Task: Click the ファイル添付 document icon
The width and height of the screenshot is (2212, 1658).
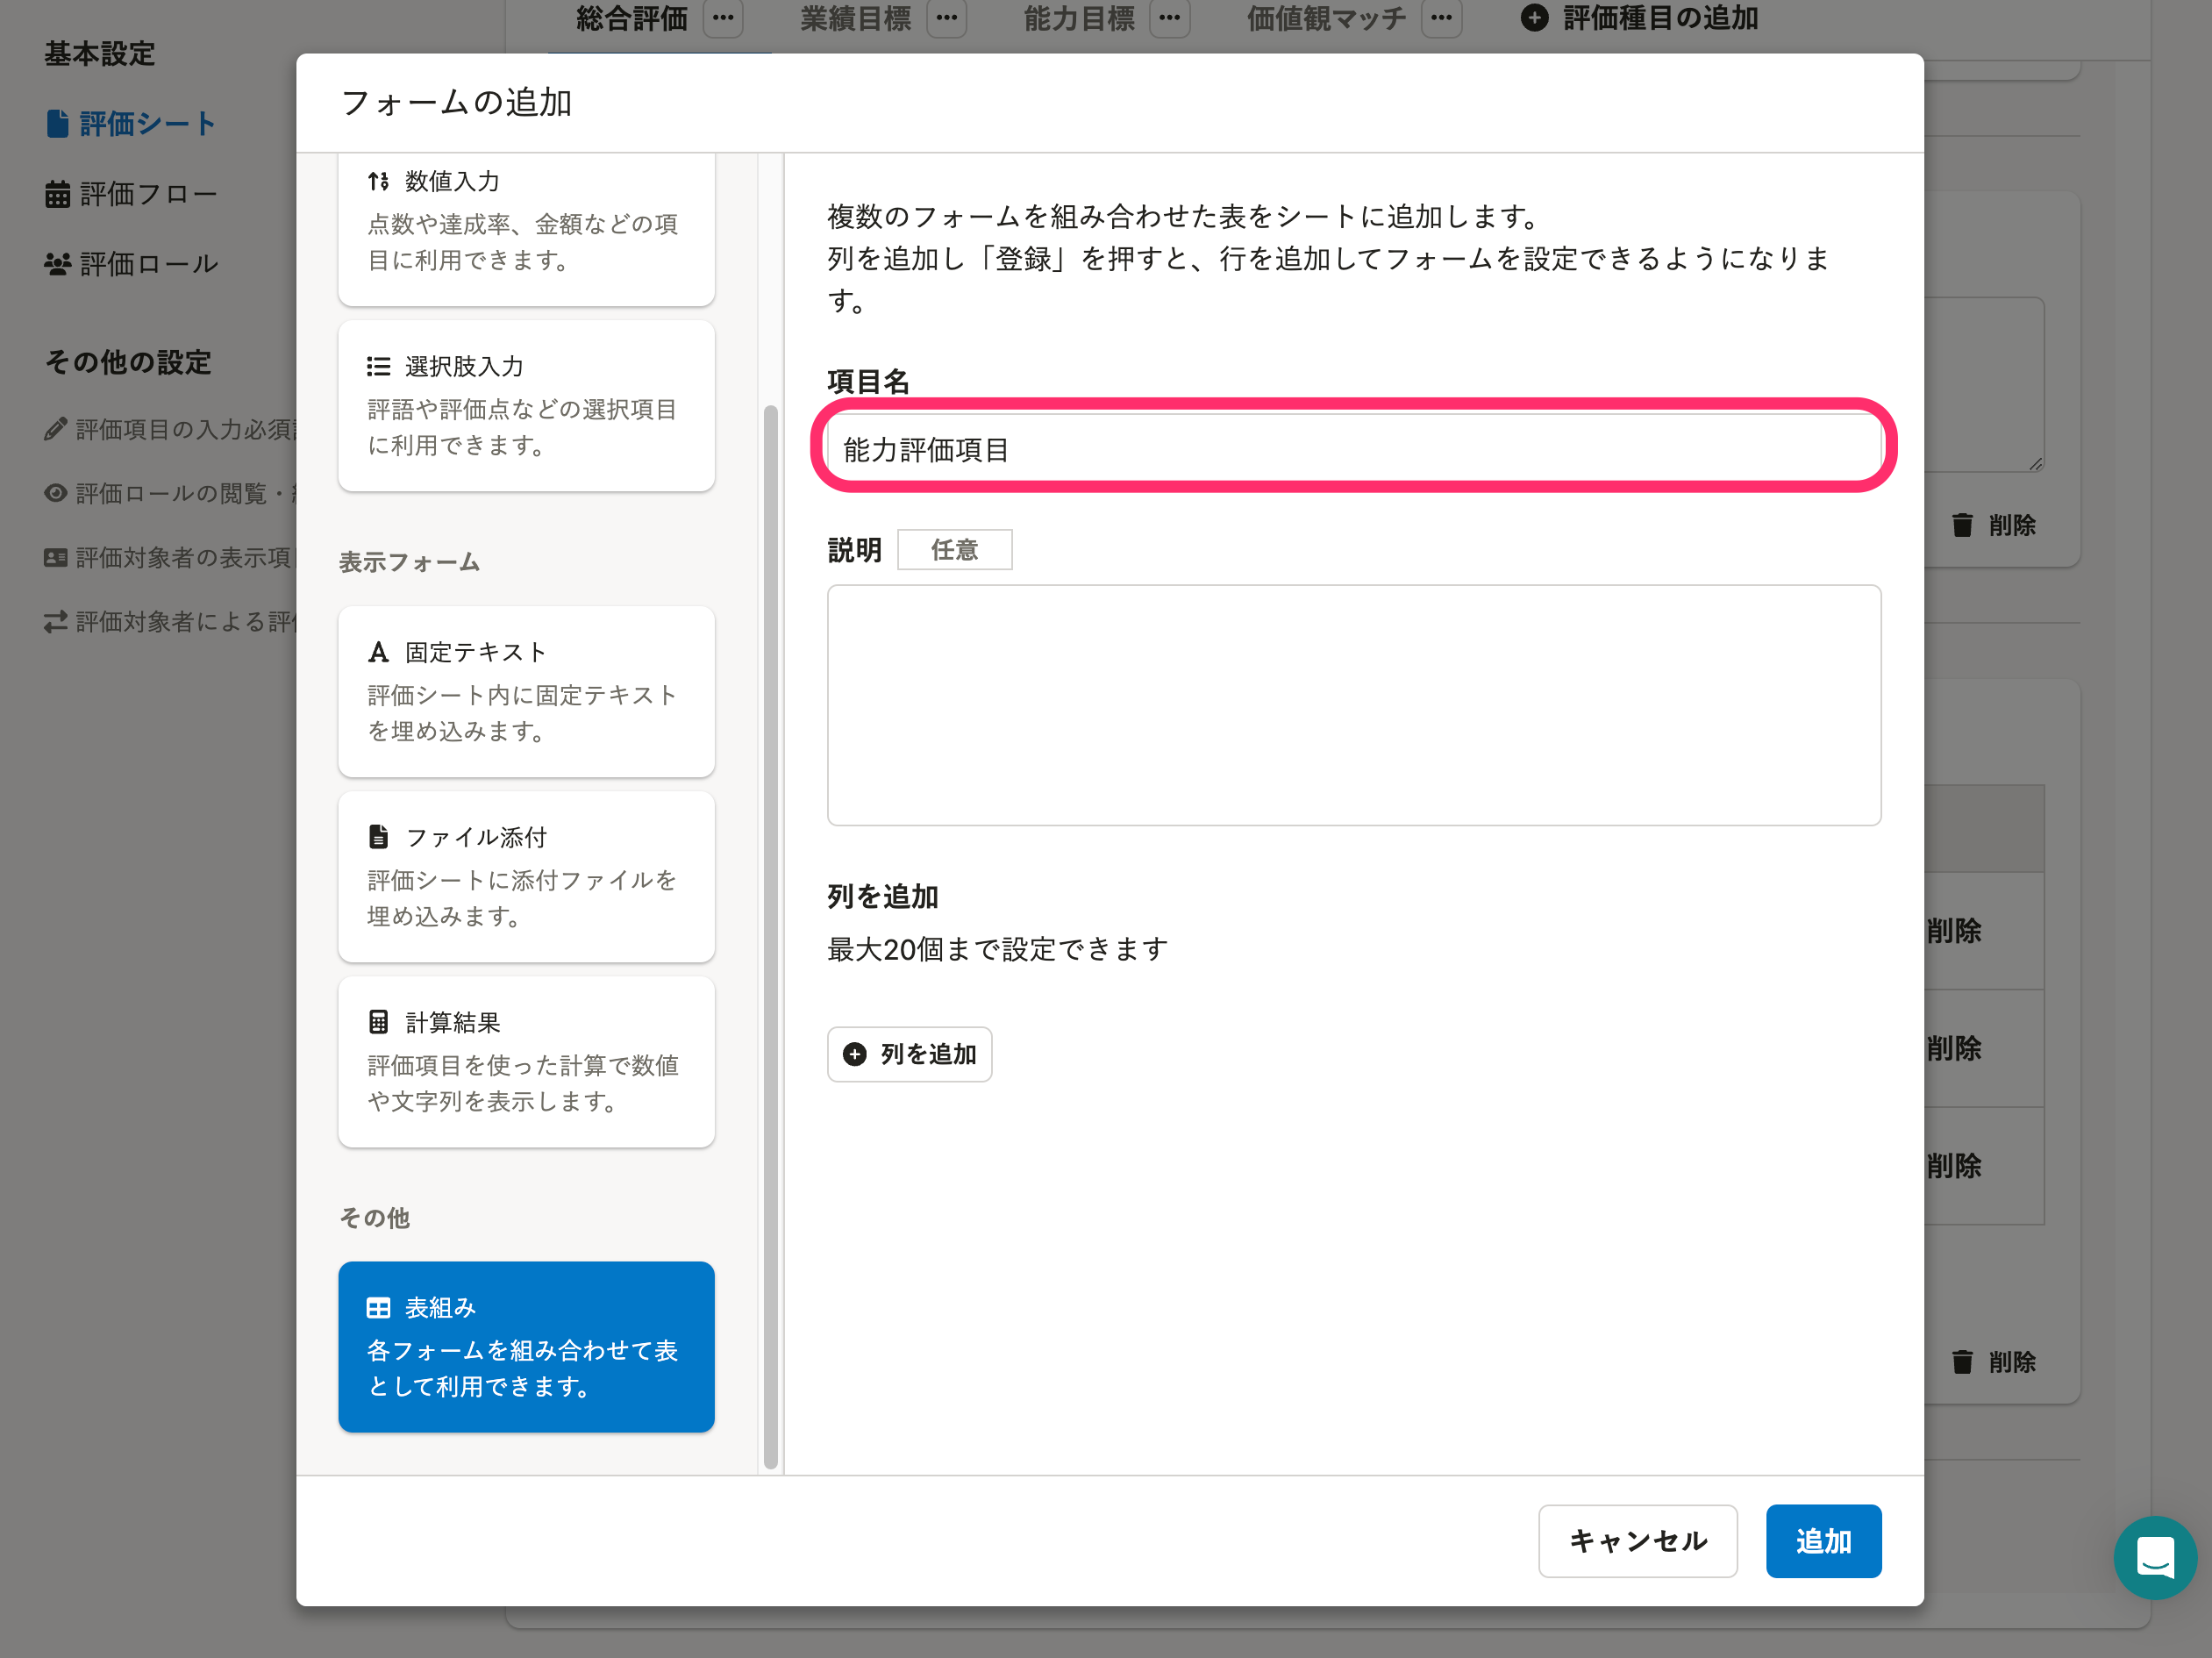Action: click(378, 837)
